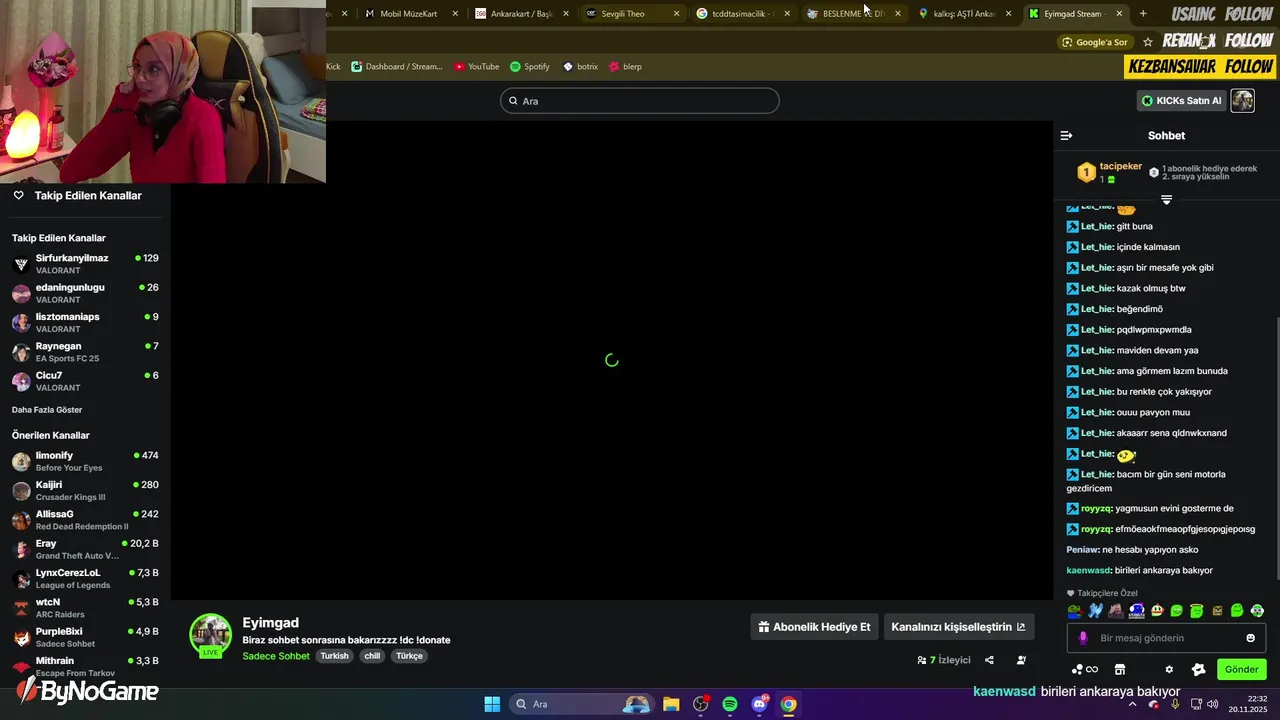Open the shop icon below chat input
1280x720 pixels.
[1120, 669]
